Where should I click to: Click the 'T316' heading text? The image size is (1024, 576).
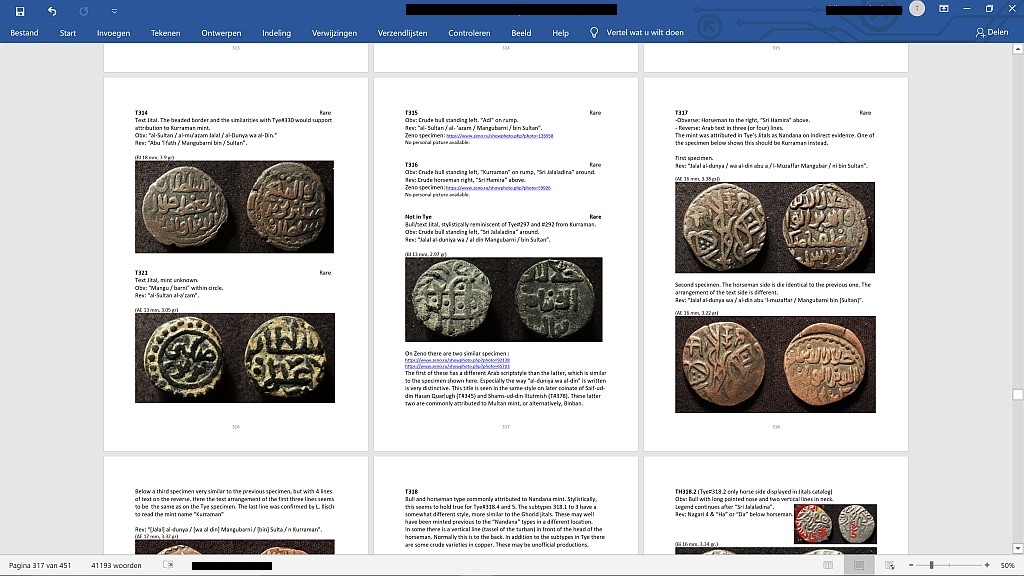(411, 165)
